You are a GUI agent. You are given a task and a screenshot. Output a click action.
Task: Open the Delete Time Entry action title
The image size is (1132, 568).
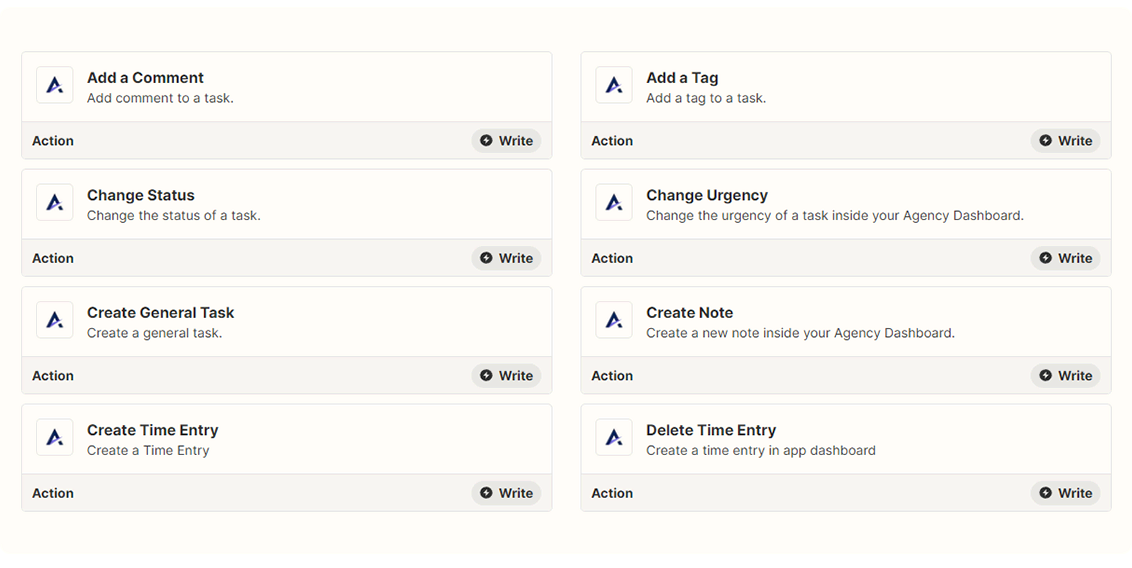pos(710,430)
